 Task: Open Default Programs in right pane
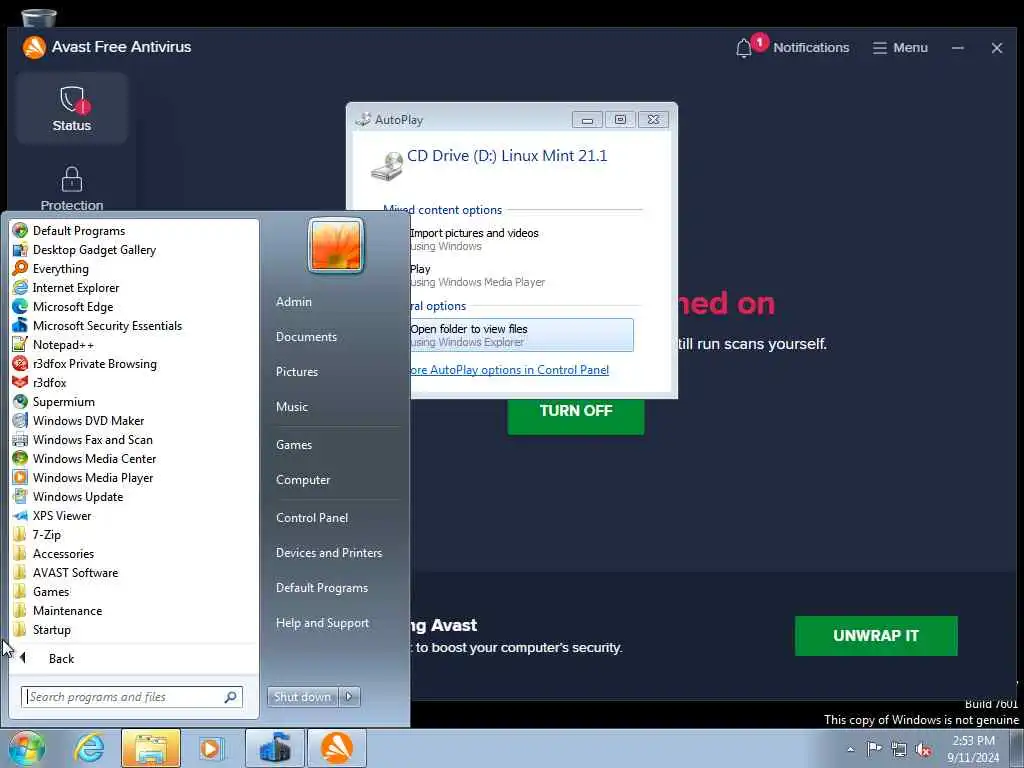pos(322,588)
